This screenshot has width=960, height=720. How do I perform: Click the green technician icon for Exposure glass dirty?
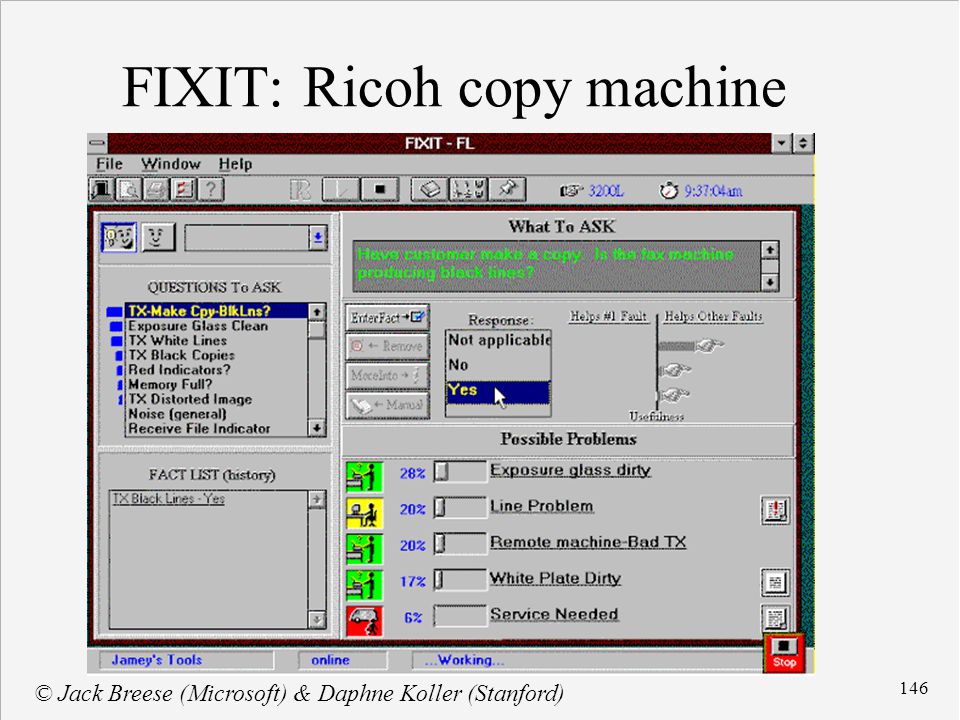pyautogui.click(x=364, y=478)
